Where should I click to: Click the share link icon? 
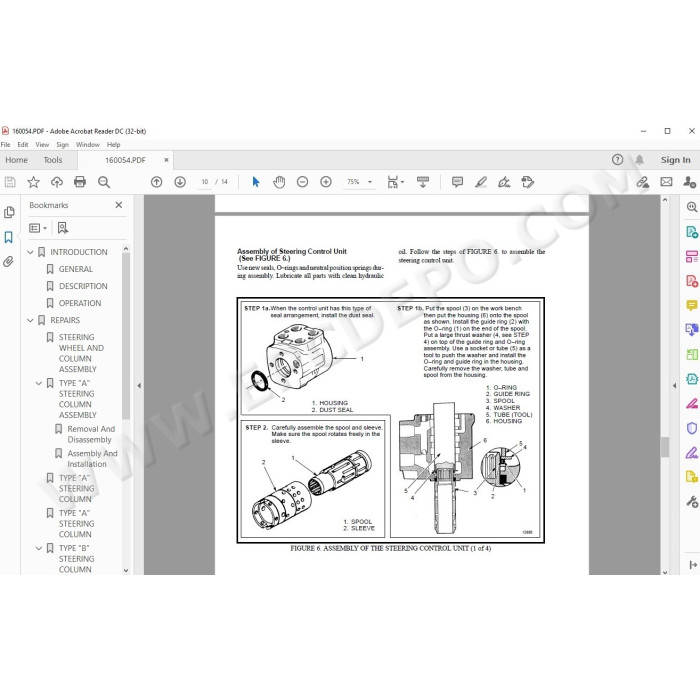[x=643, y=182]
